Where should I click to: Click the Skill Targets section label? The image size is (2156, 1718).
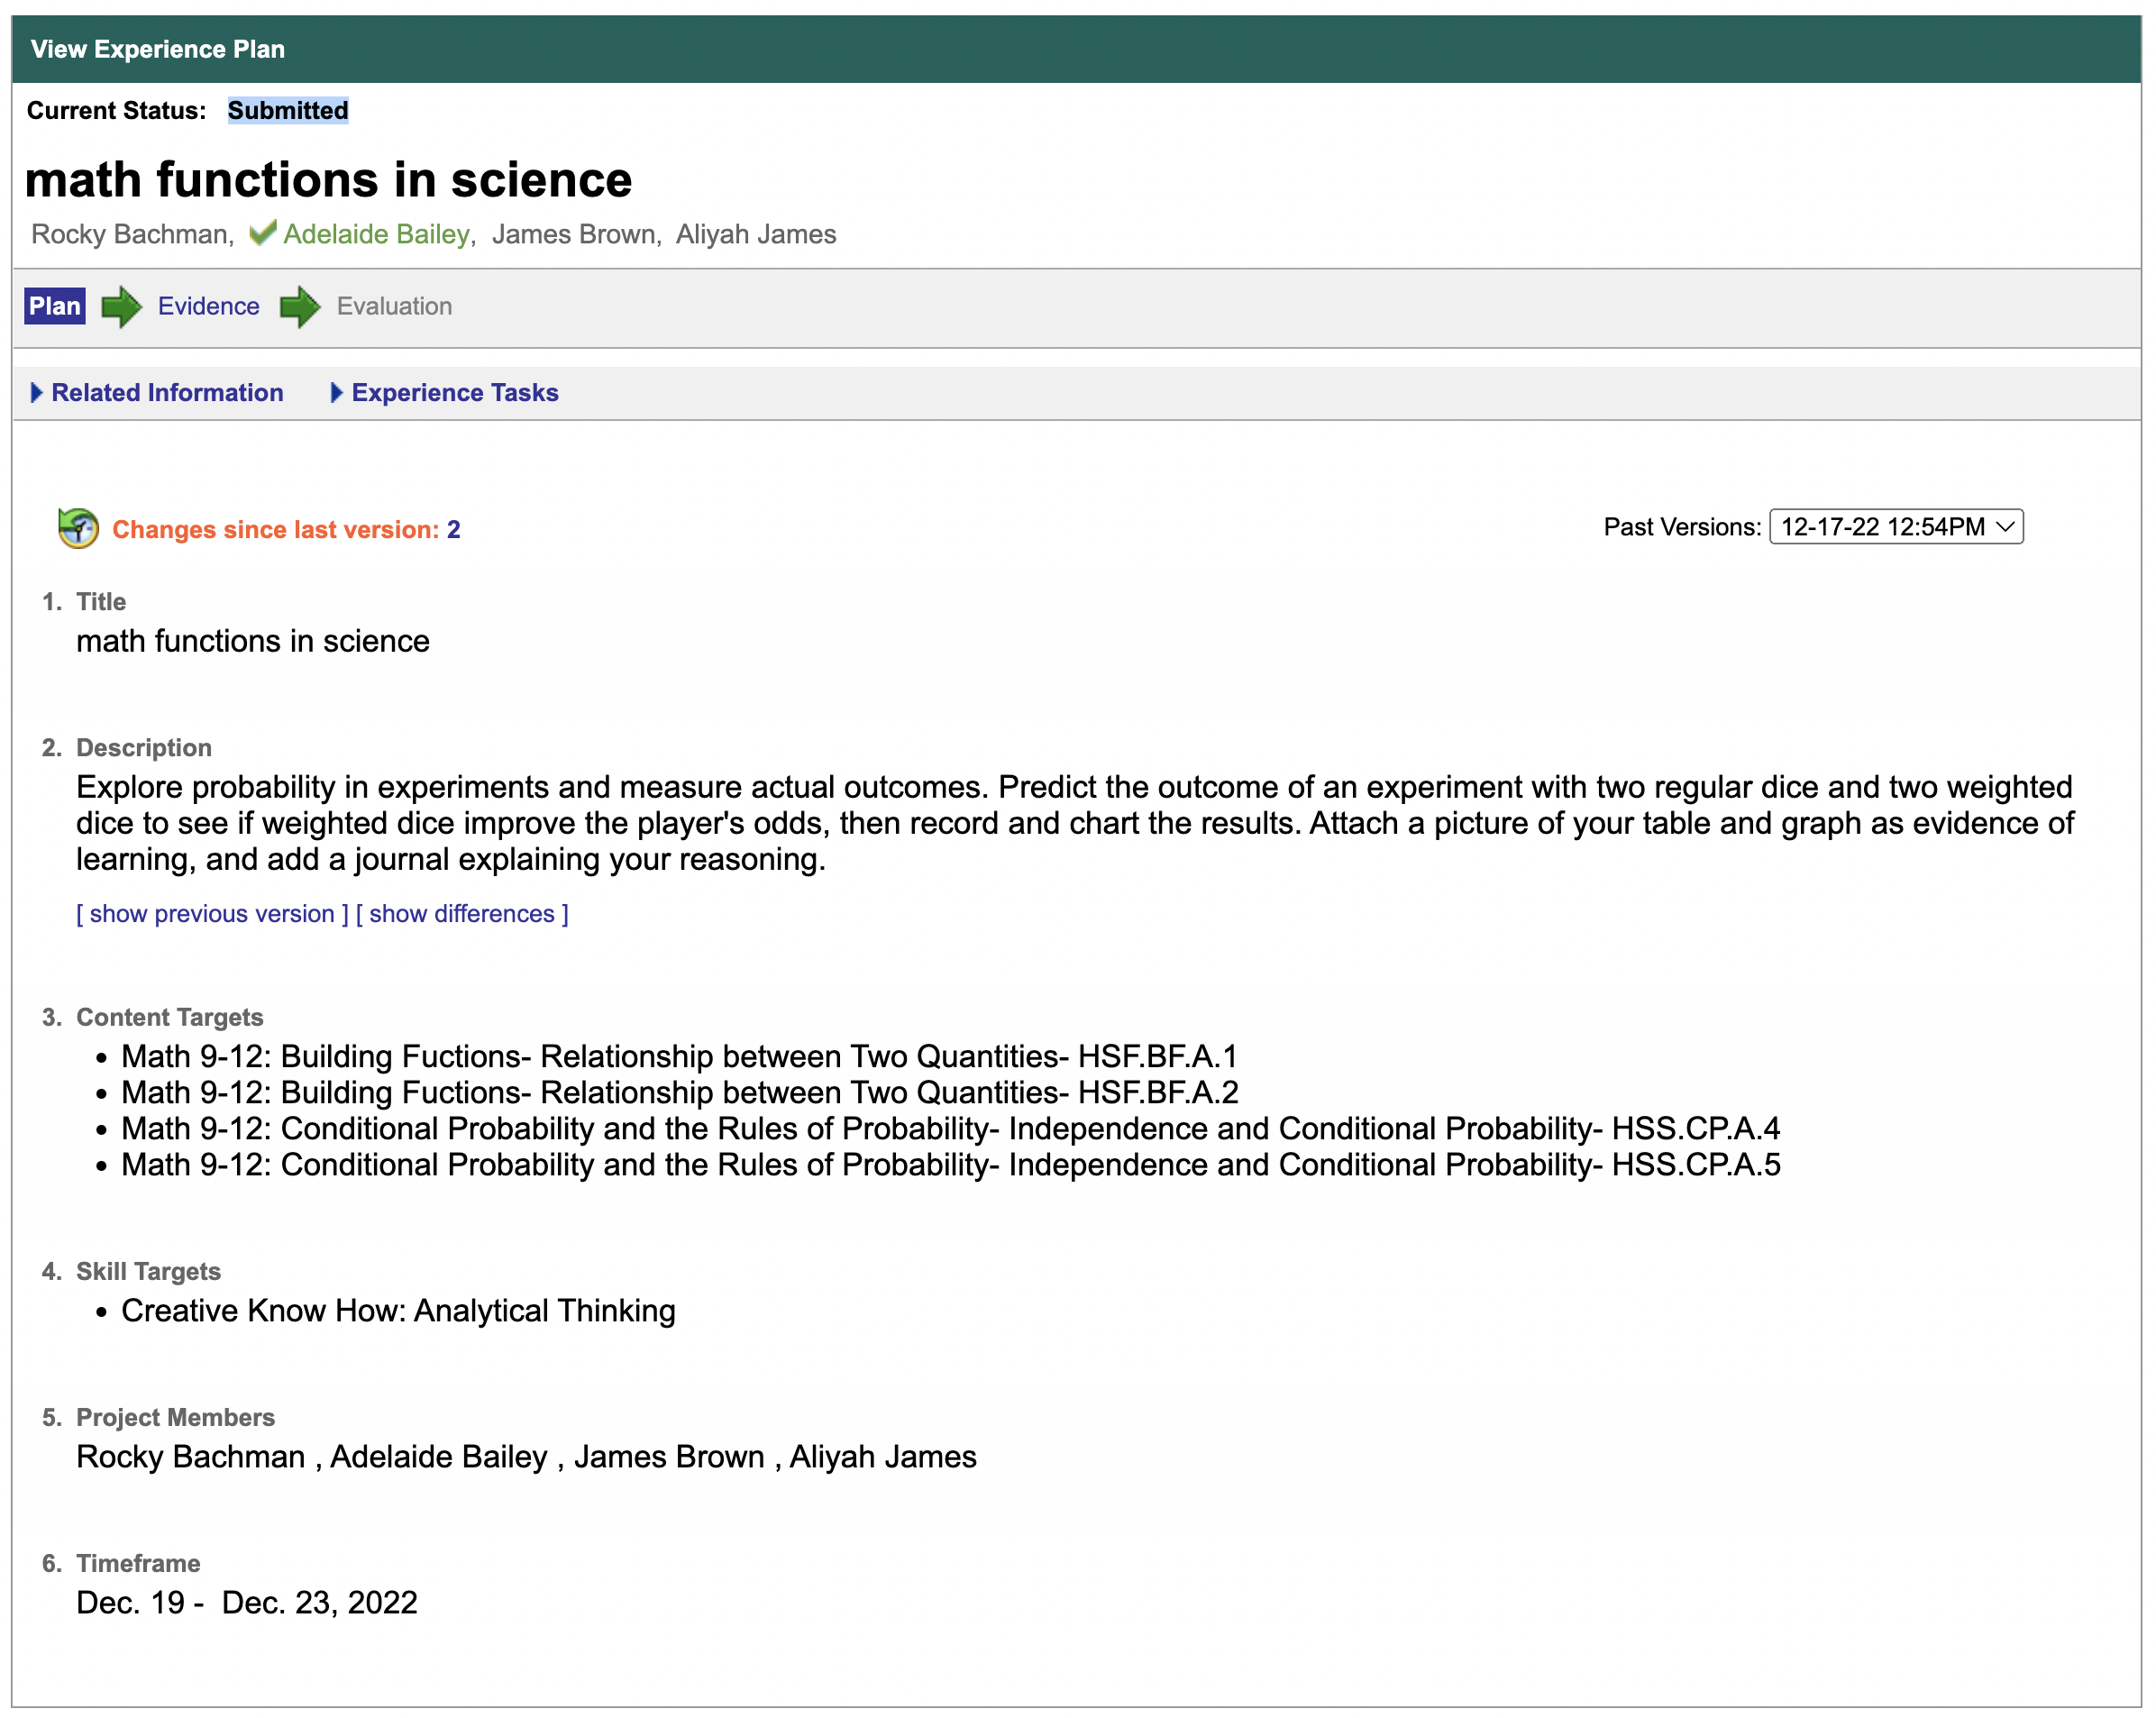click(x=149, y=1271)
